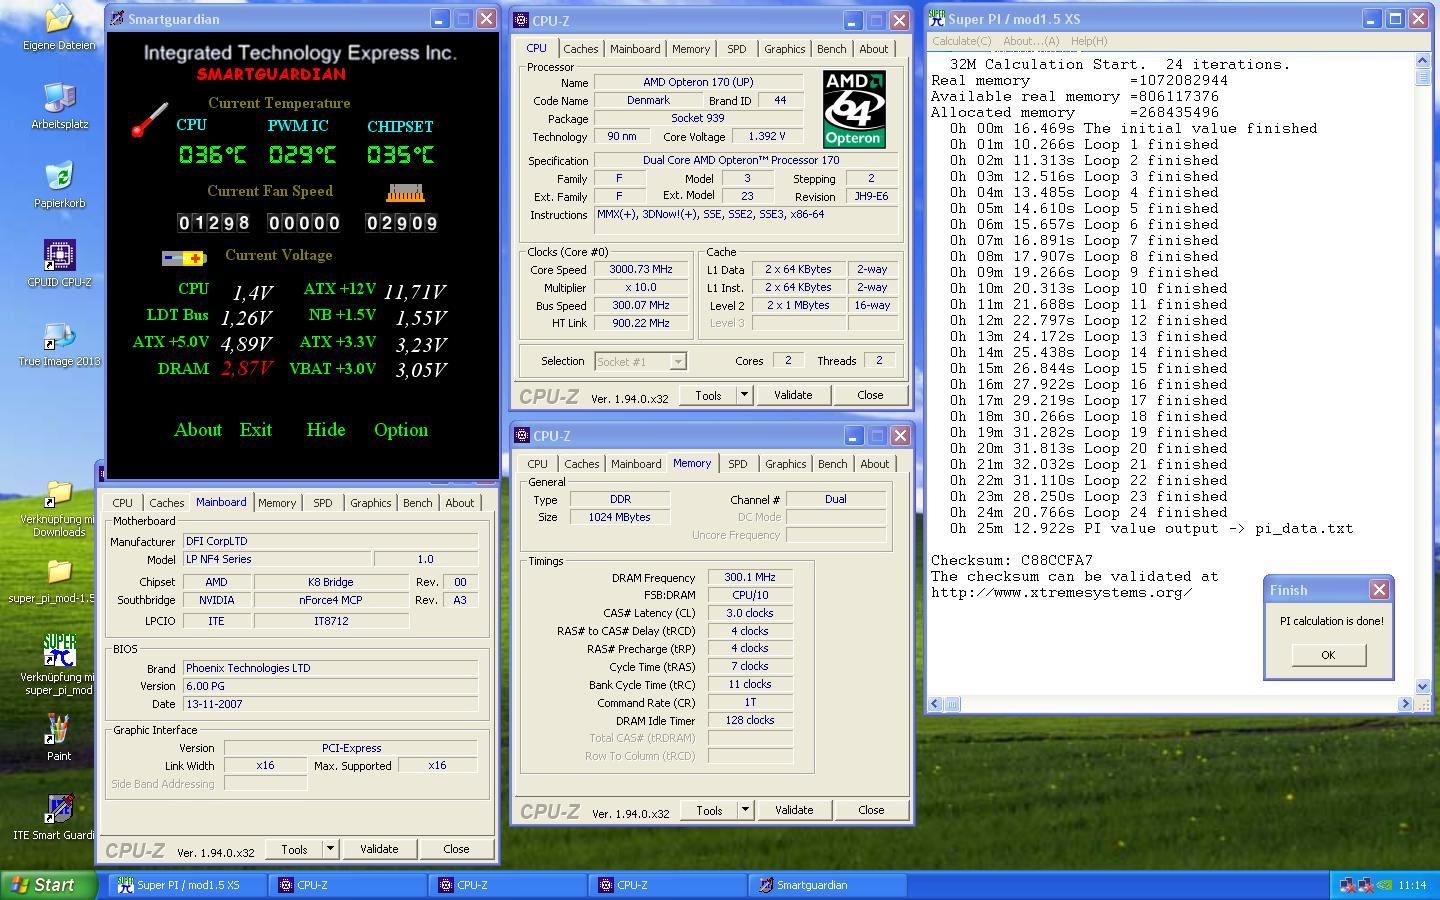Open the super_pi_mod-1.5 folder on desktop
Screen dimensions: 1440x900
[x=59, y=572]
